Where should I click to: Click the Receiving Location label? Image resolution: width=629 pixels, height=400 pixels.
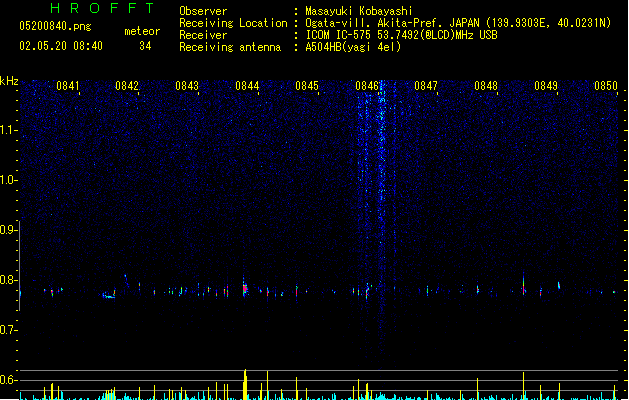(x=233, y=23)
